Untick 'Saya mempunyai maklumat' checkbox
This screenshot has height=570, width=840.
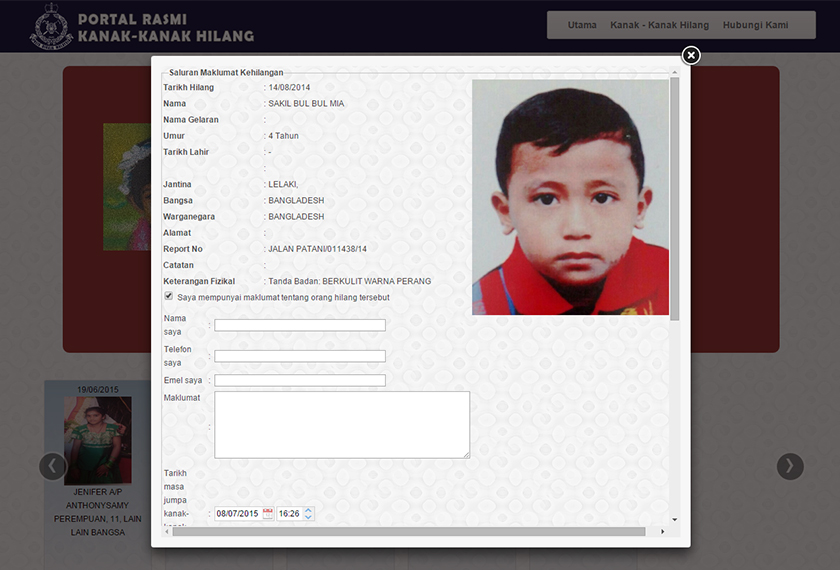(x=169, y=296)
